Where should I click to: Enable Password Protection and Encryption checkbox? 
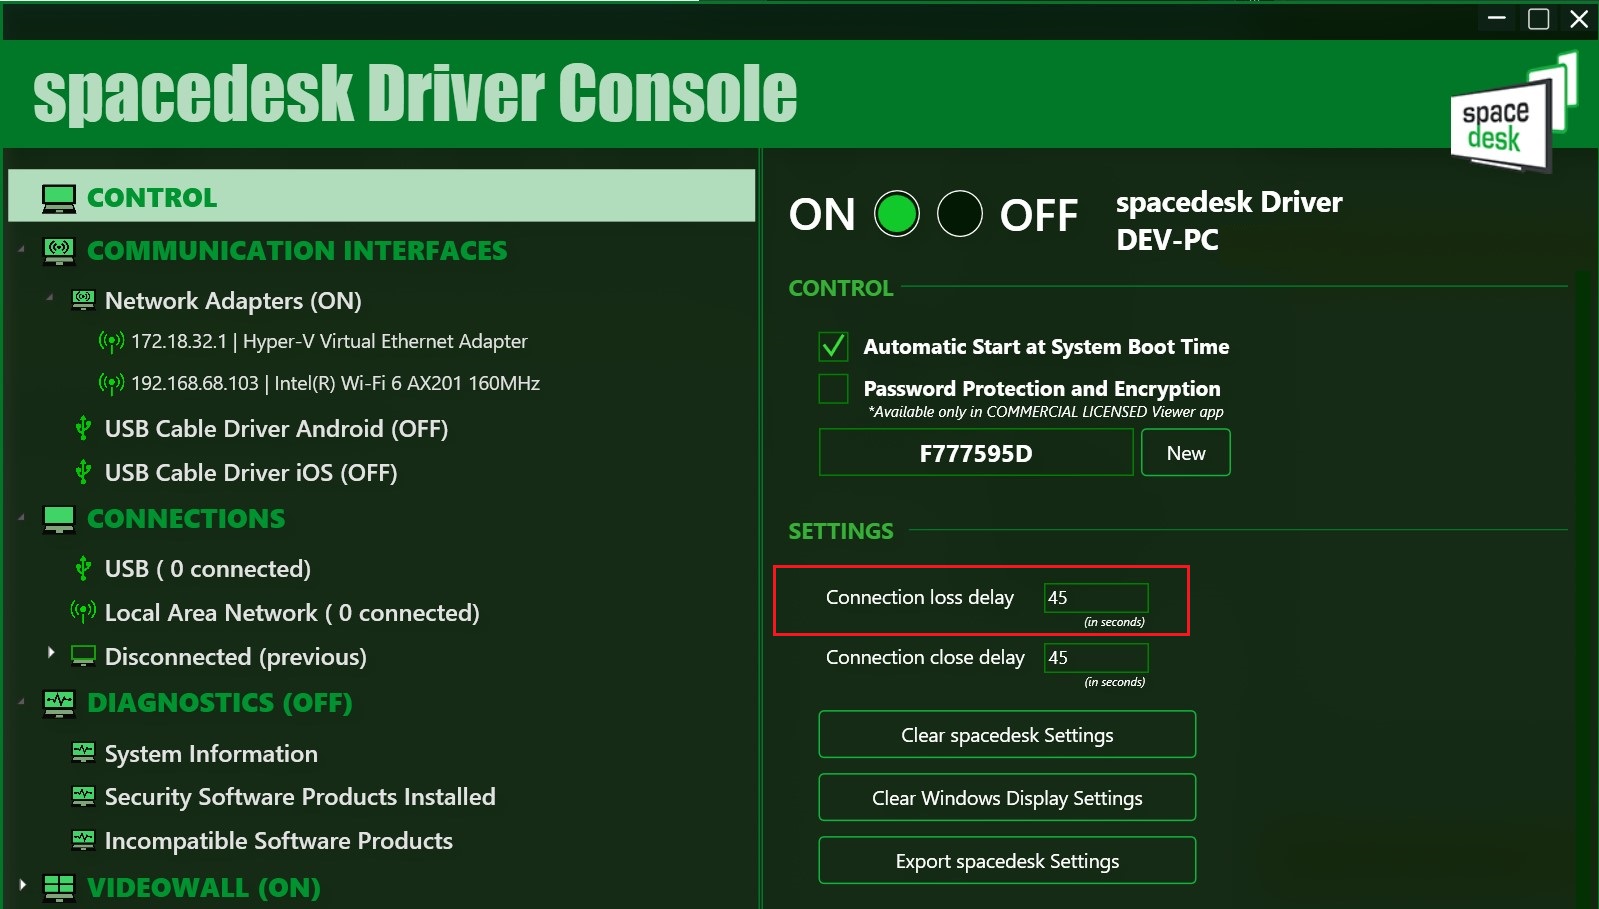(833, 388)
